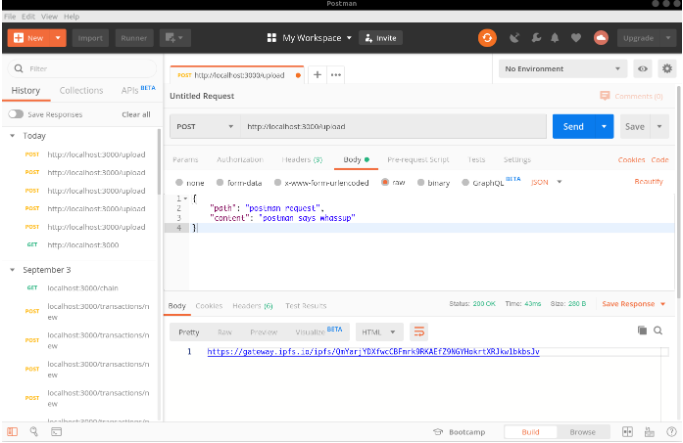Switch to Browse mode in status bar

point(582,432)
